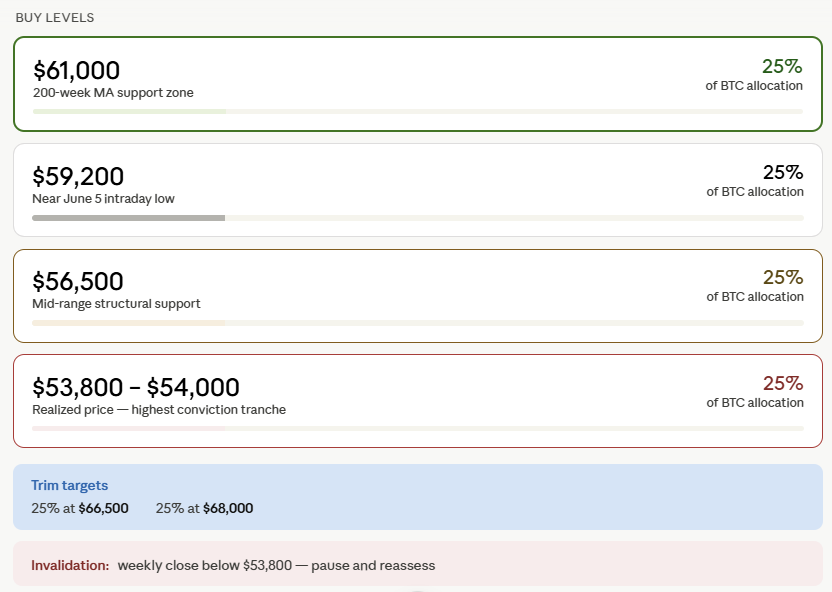
Task: Click the '25% at $66,500' trim target
Action: coord(80,508)
